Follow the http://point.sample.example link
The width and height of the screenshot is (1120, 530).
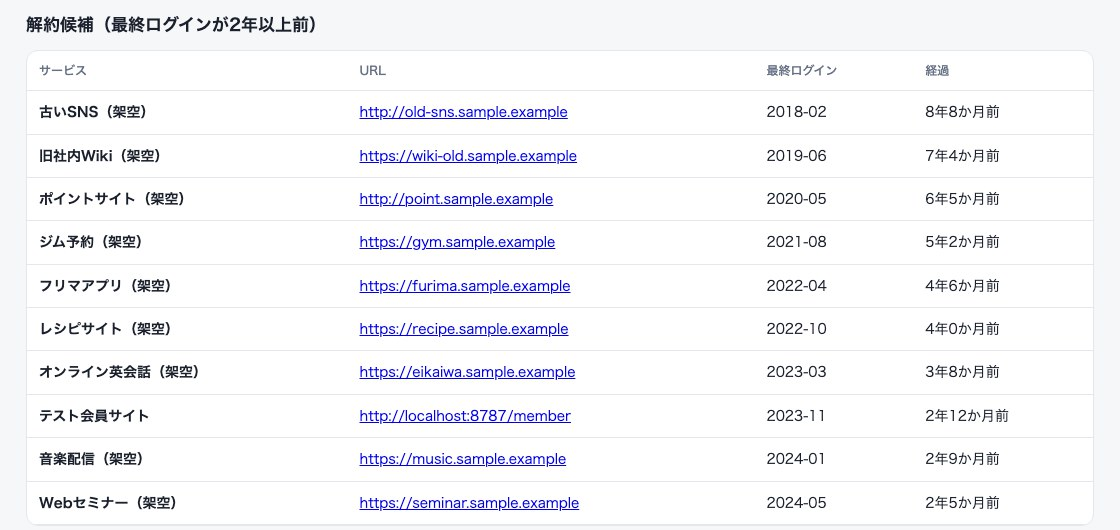tap(456, 199)
